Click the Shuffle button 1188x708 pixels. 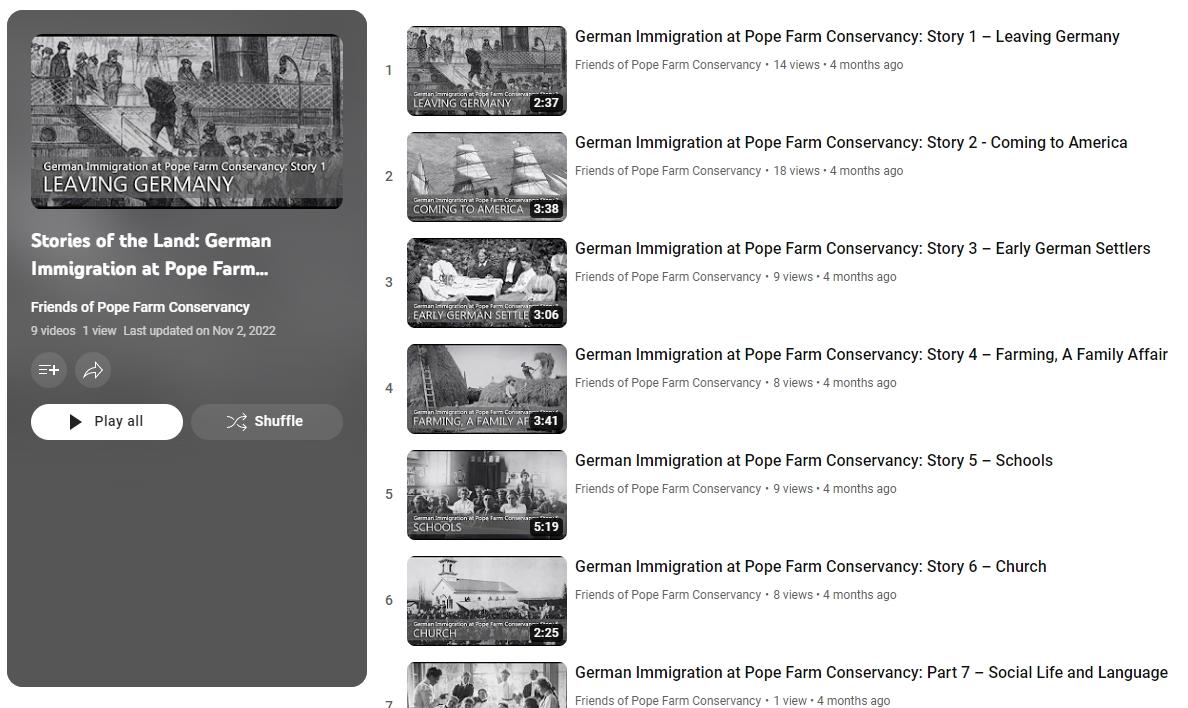[x=267, y=421]
